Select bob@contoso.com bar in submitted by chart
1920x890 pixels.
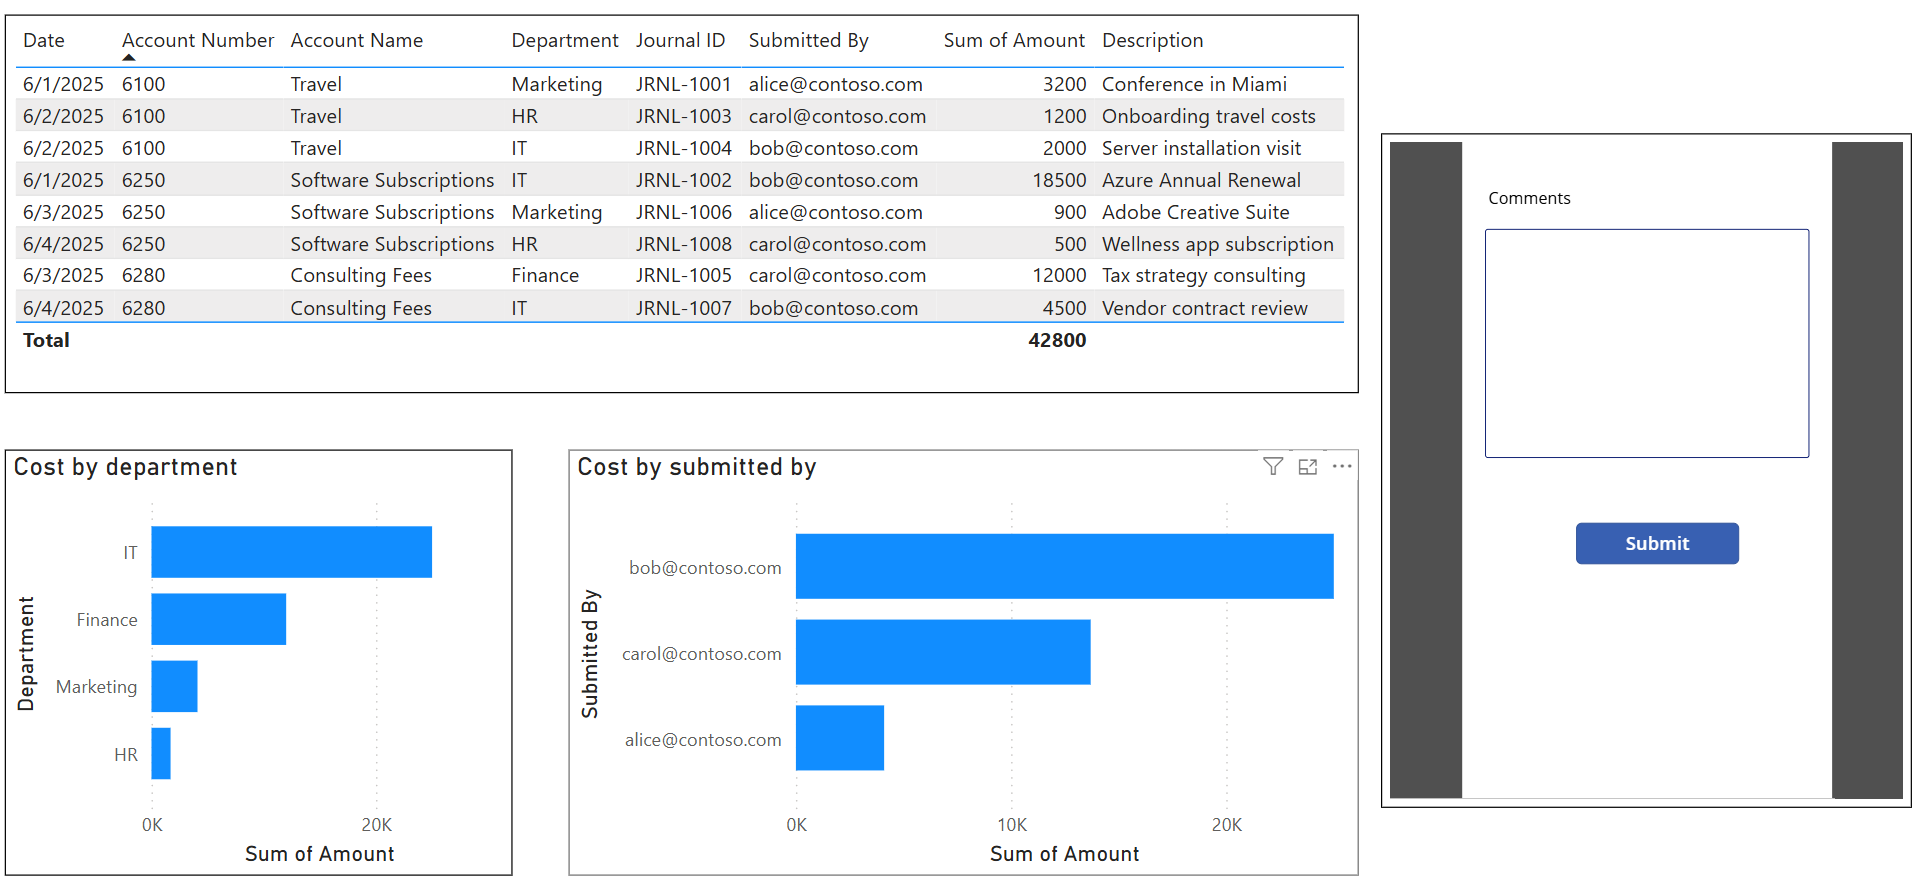[1064, 566]
